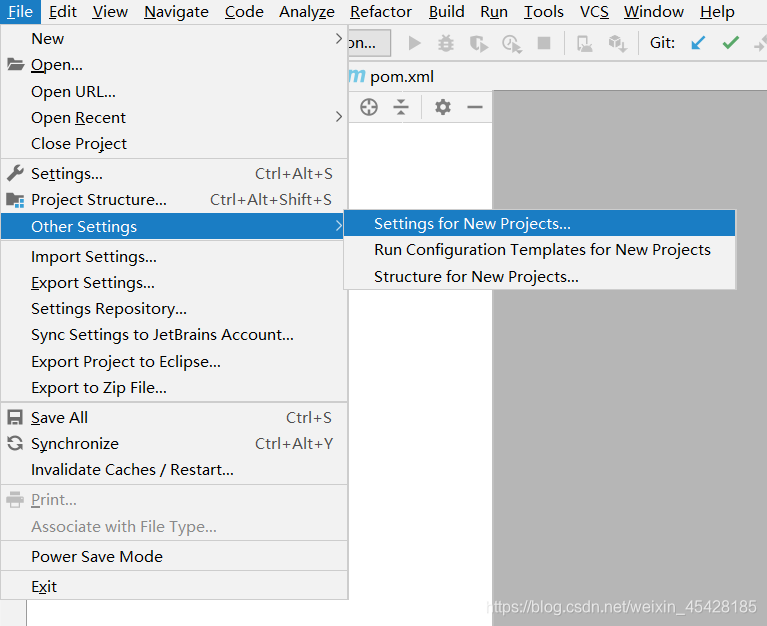Open the run configuration dropdown
The image size is (767, 626).
click(369, 43)
